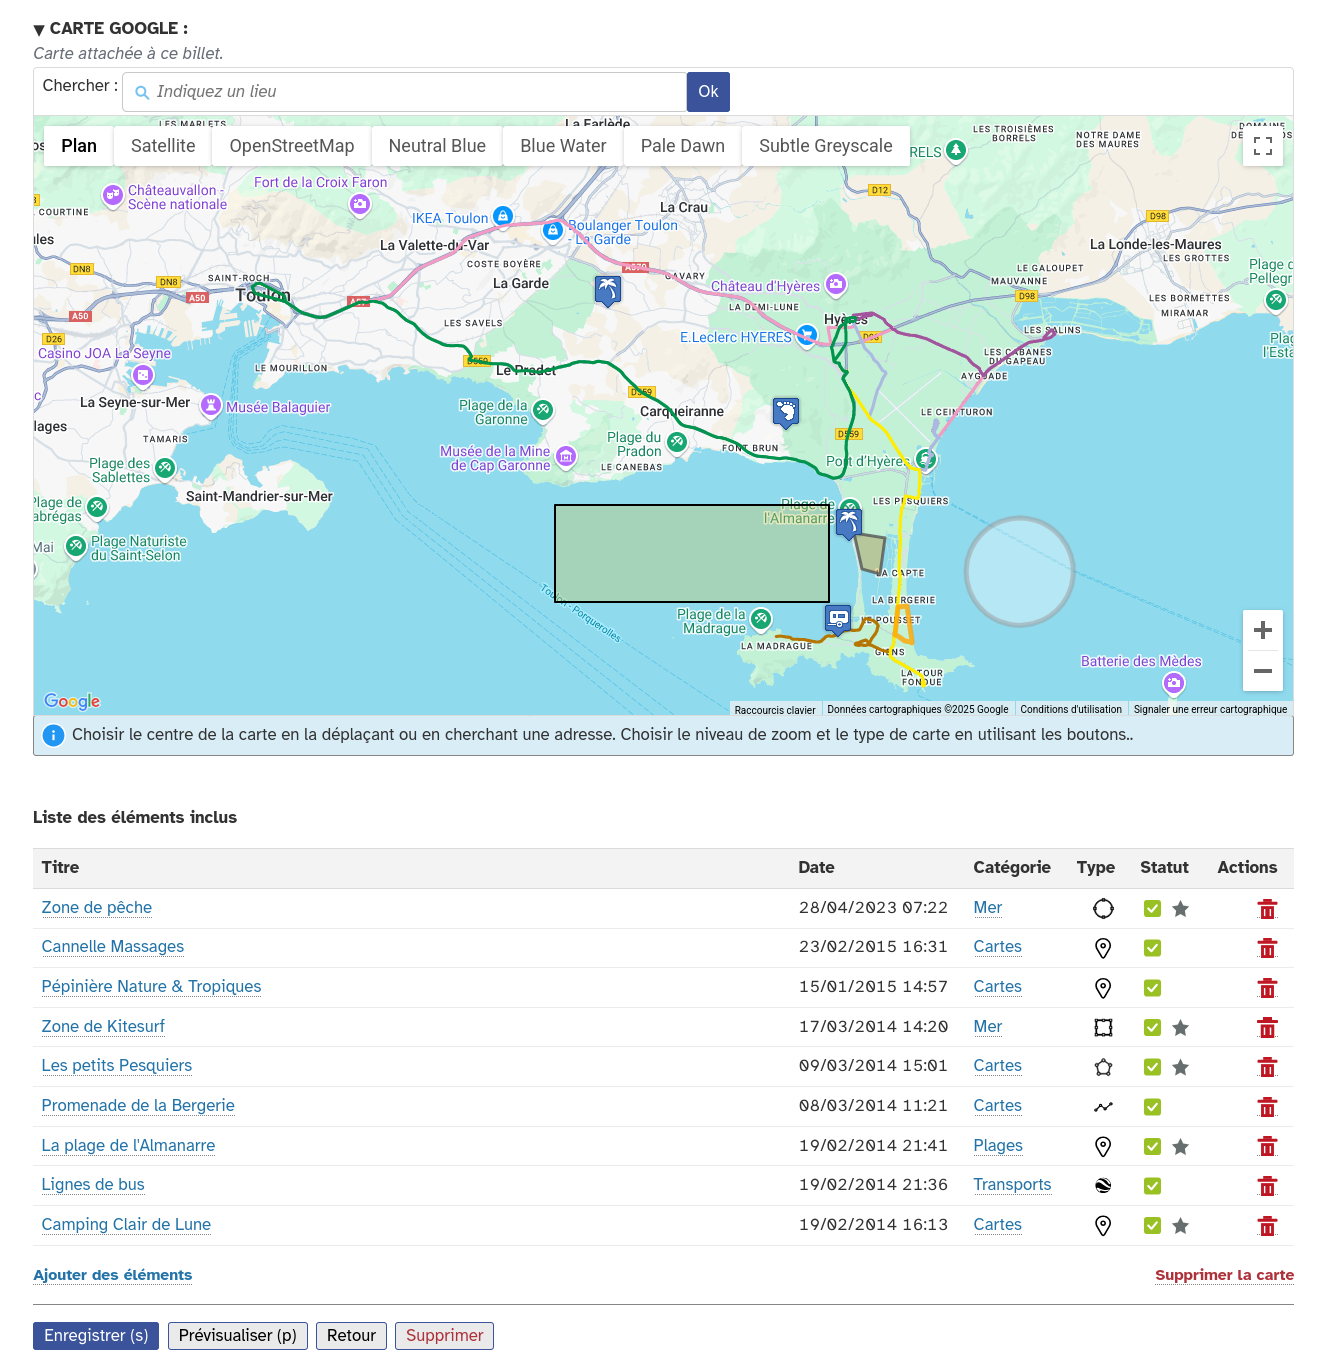Viewport: 1335px width, 1363px height.
Task: Click the Google logo on the map
Action: click(x=72, y=701)
